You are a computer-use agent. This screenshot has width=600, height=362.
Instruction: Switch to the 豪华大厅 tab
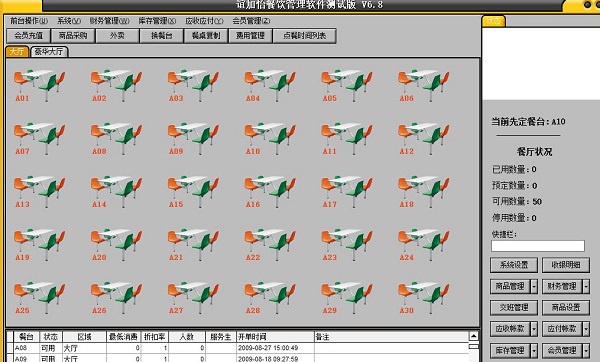[49, 51]
